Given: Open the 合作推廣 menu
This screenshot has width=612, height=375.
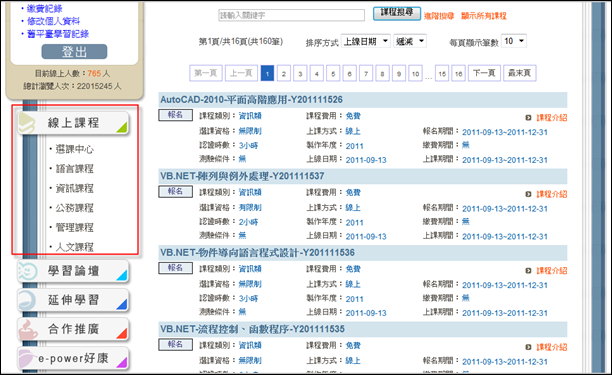Looking at the screenshot, I should coord(73,329).
